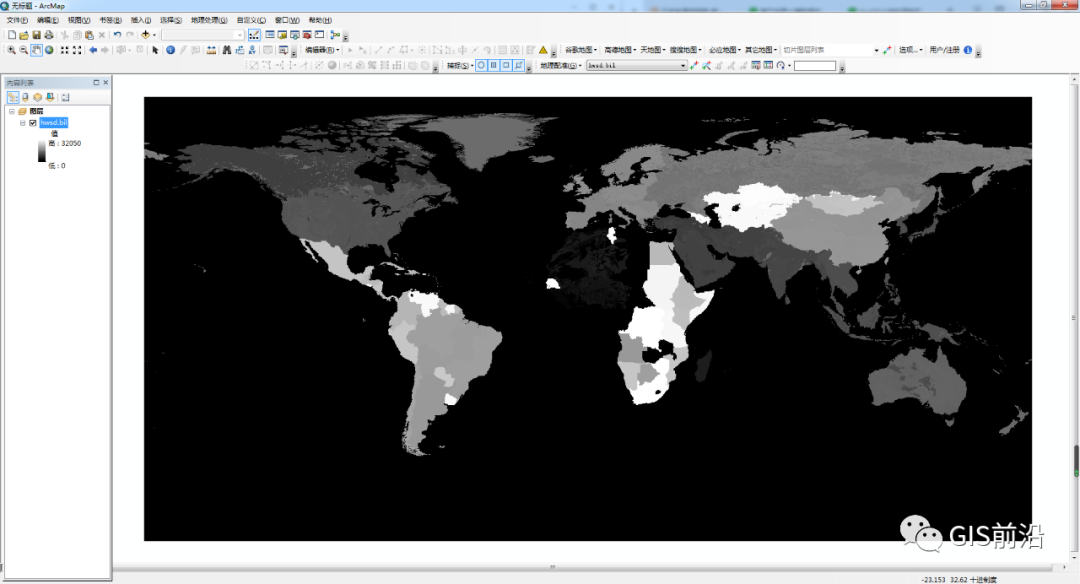
Task: List by drawing order in table of contents
Action: (x=12, y=97)
